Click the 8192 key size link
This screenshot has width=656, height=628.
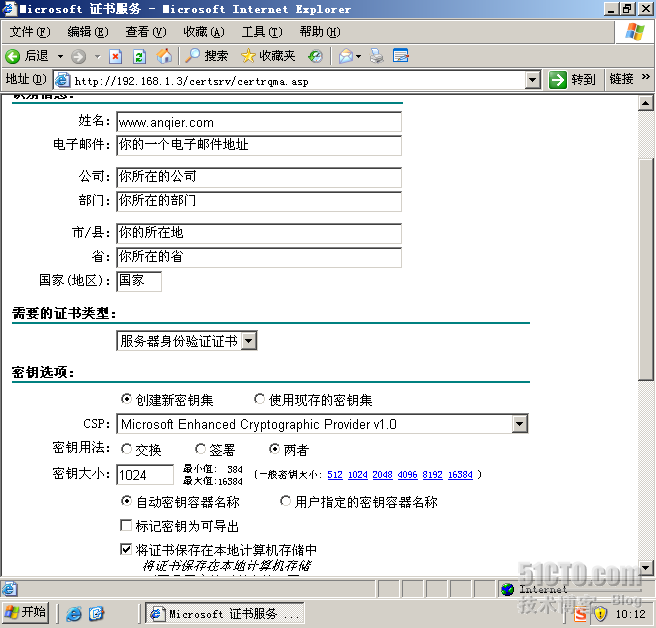point(432,474)
